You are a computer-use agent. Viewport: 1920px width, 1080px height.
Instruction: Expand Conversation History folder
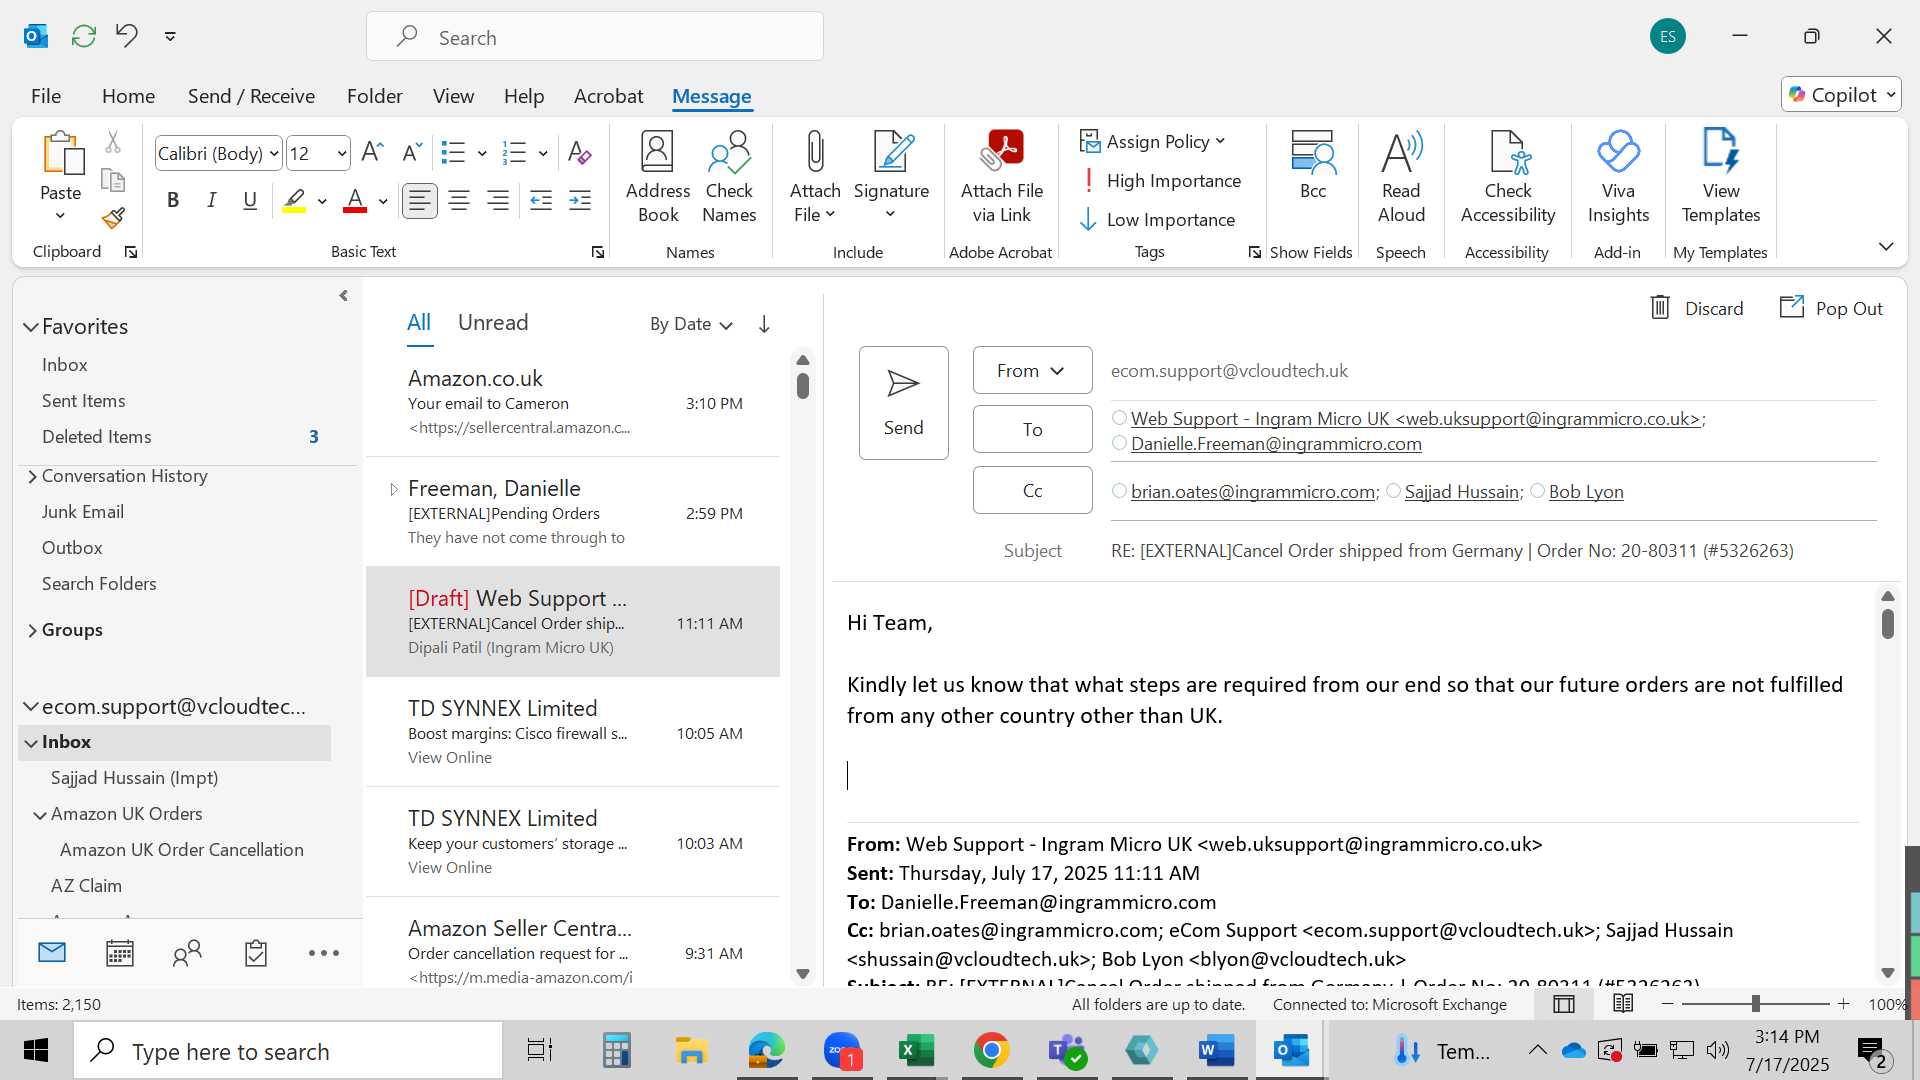[32, 476]
